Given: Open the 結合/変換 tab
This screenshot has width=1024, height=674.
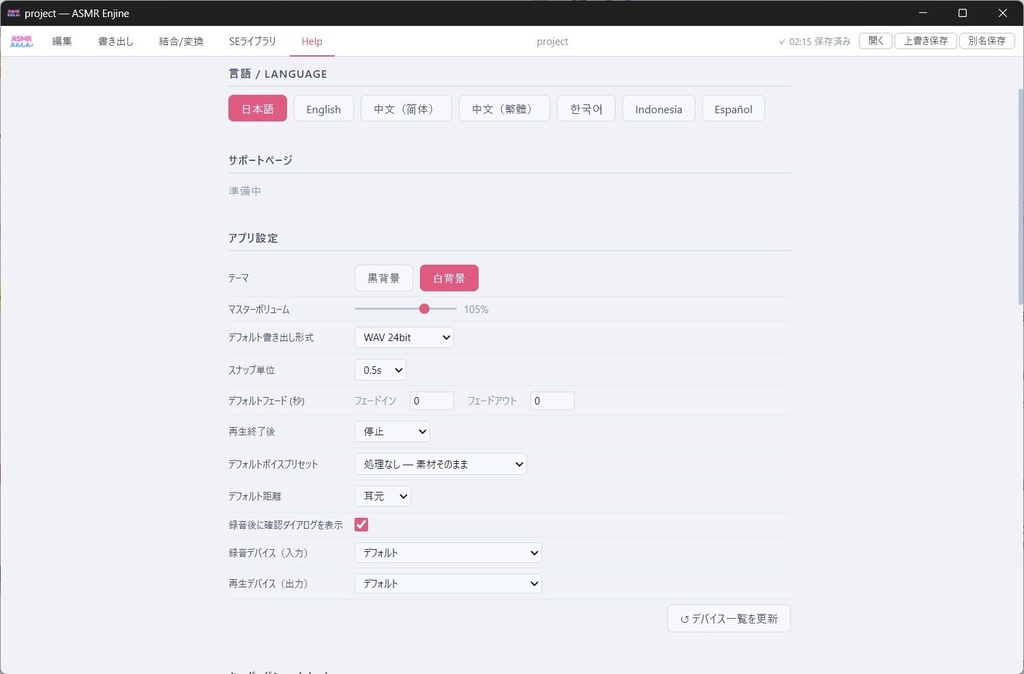Looking at the screenshot, I should pos(181,41).
